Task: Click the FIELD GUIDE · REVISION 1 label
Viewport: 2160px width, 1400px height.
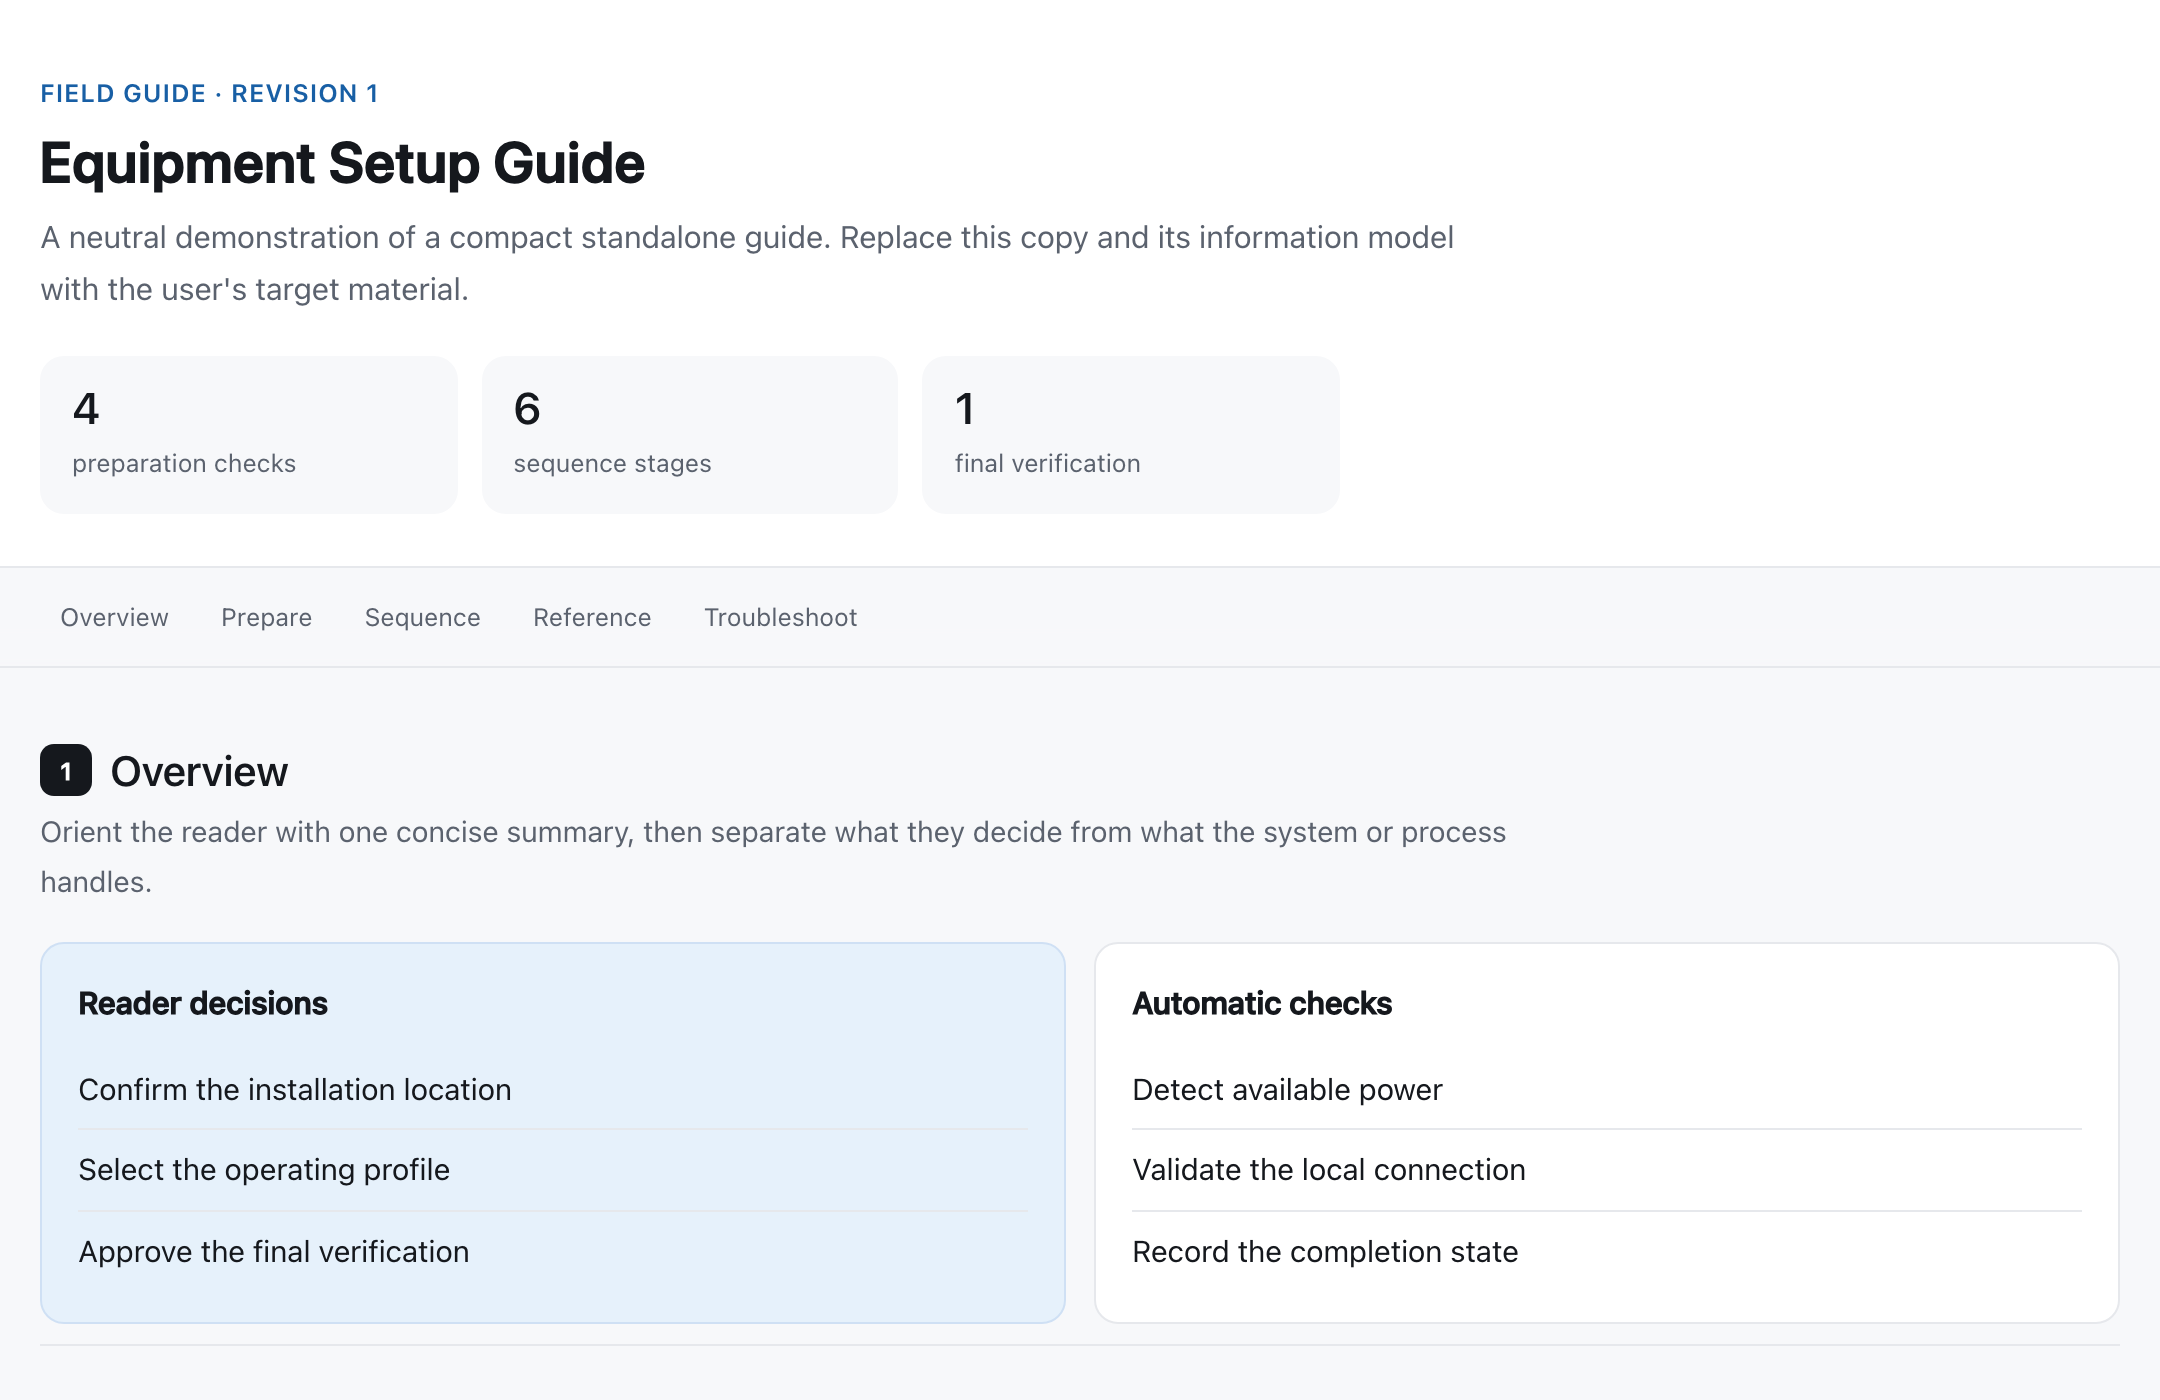Action: (209, 93)
